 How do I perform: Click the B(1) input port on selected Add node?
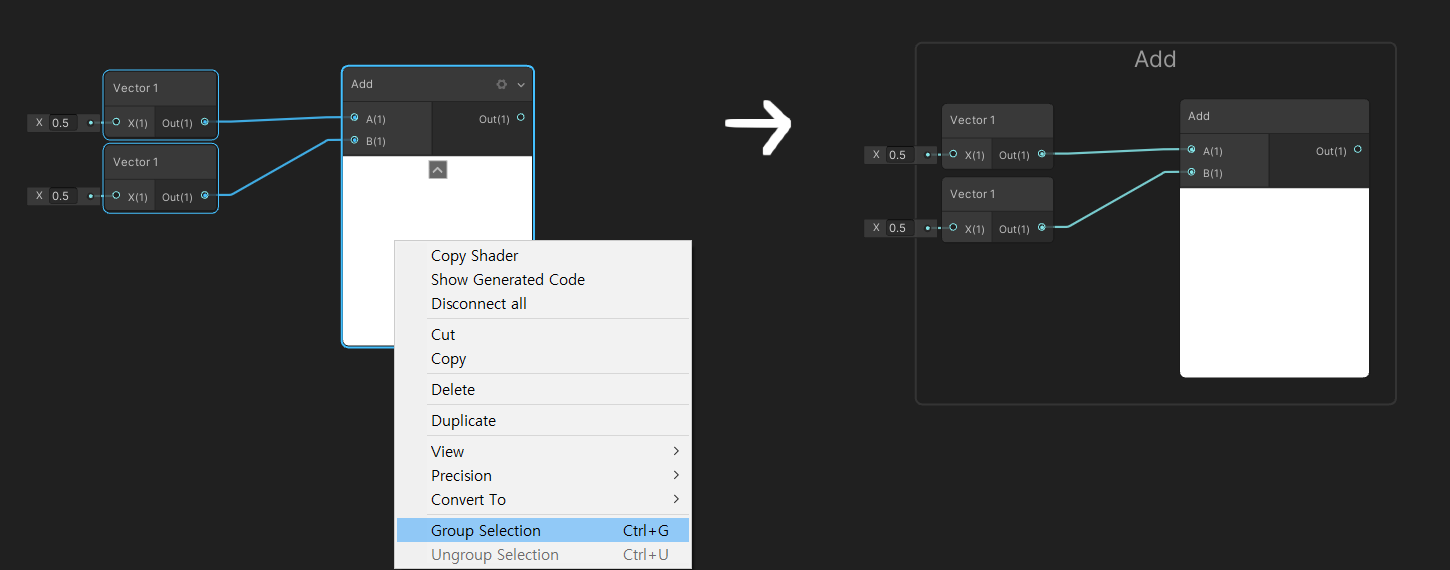pos(354,141)
